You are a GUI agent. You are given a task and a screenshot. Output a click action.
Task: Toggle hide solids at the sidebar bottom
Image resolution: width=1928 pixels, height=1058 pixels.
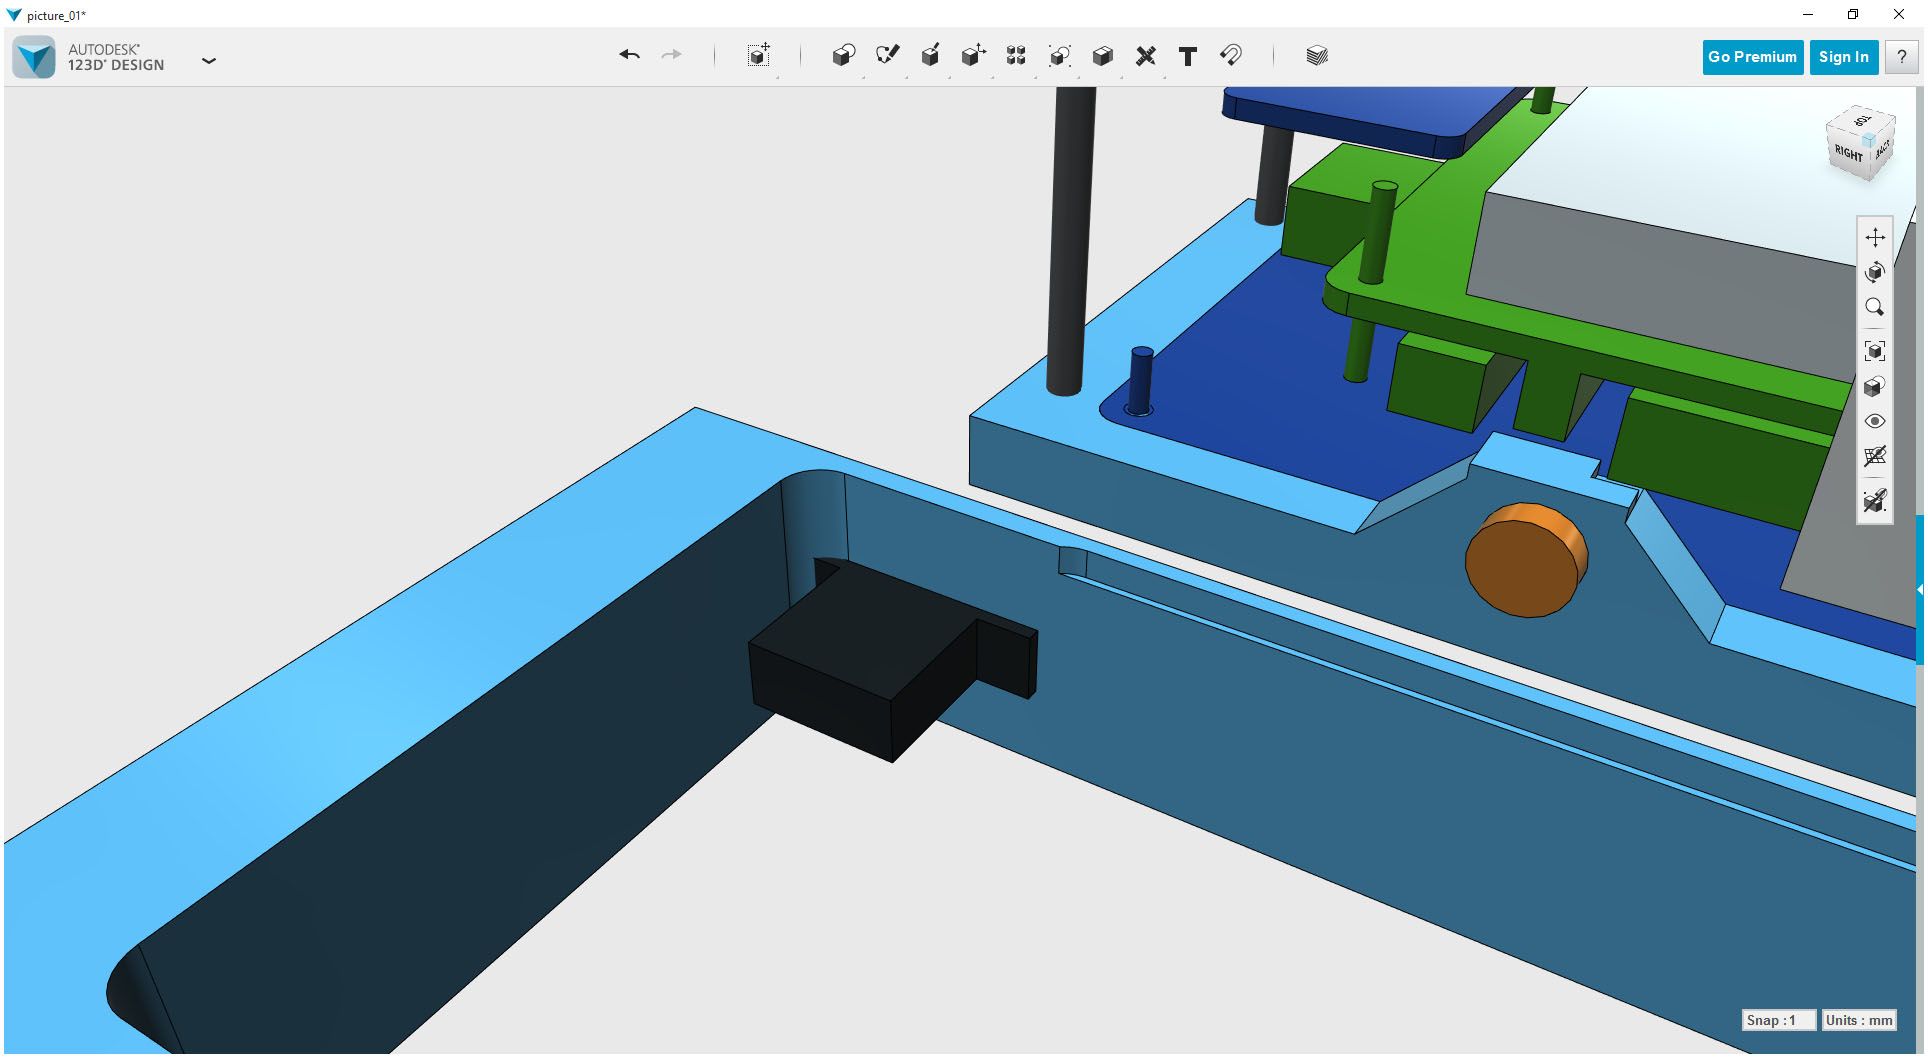click(x=1875, y=500)
